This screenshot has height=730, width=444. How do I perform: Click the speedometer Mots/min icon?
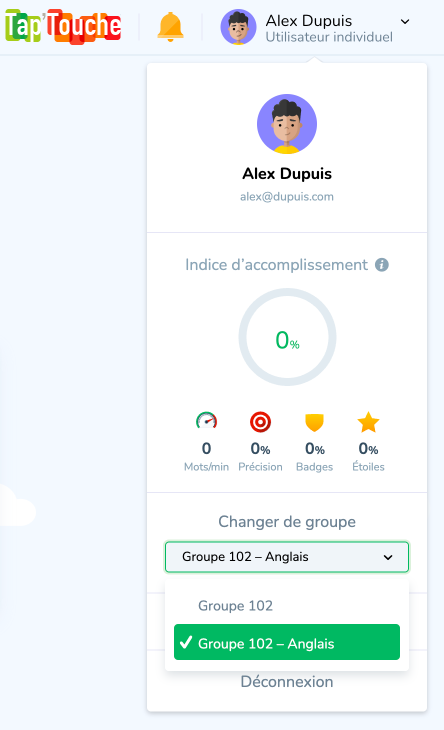206,421
